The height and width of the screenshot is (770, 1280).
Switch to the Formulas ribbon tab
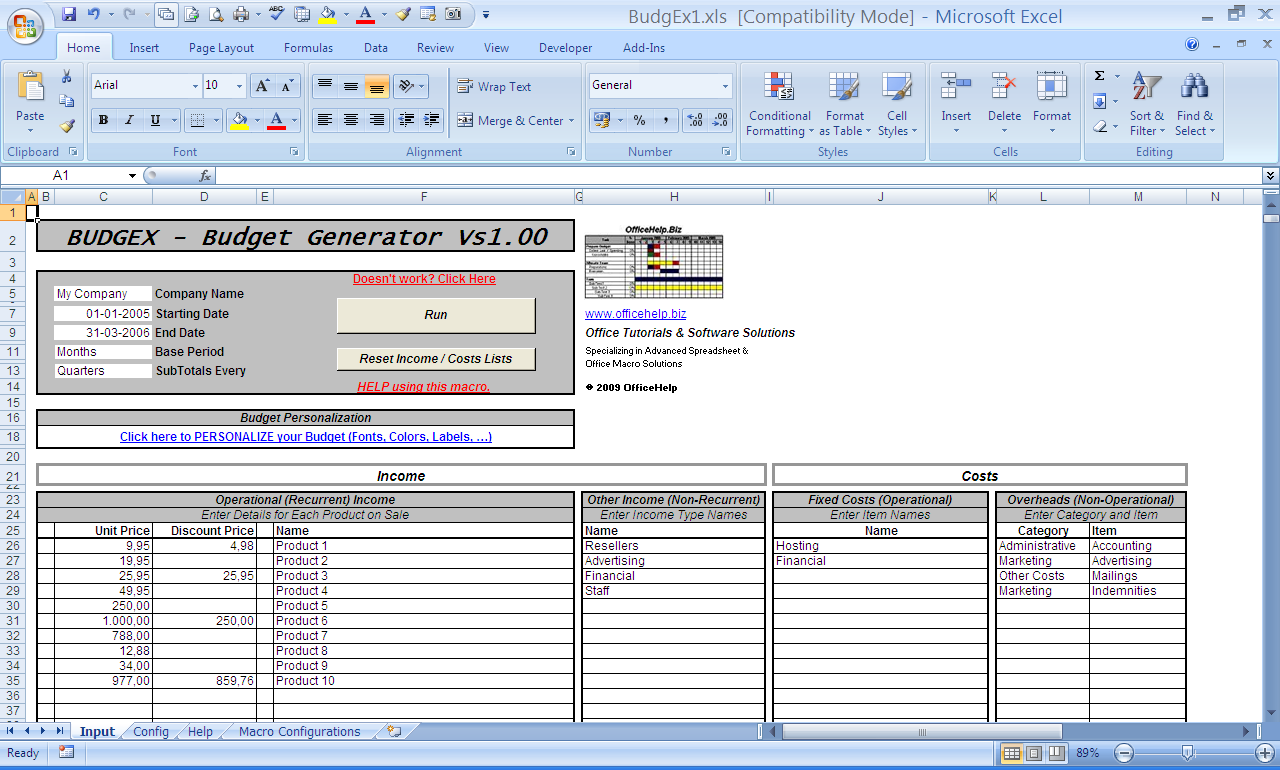click(x=308, y=48)
